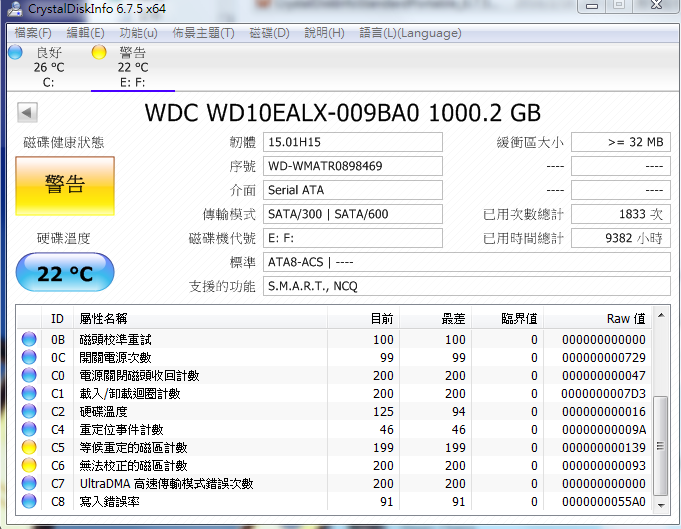Image resolution: width=681 pixels, height=529 pixels.
Task: Click status dot for attribute C7
Action: (x=29, y=483)
